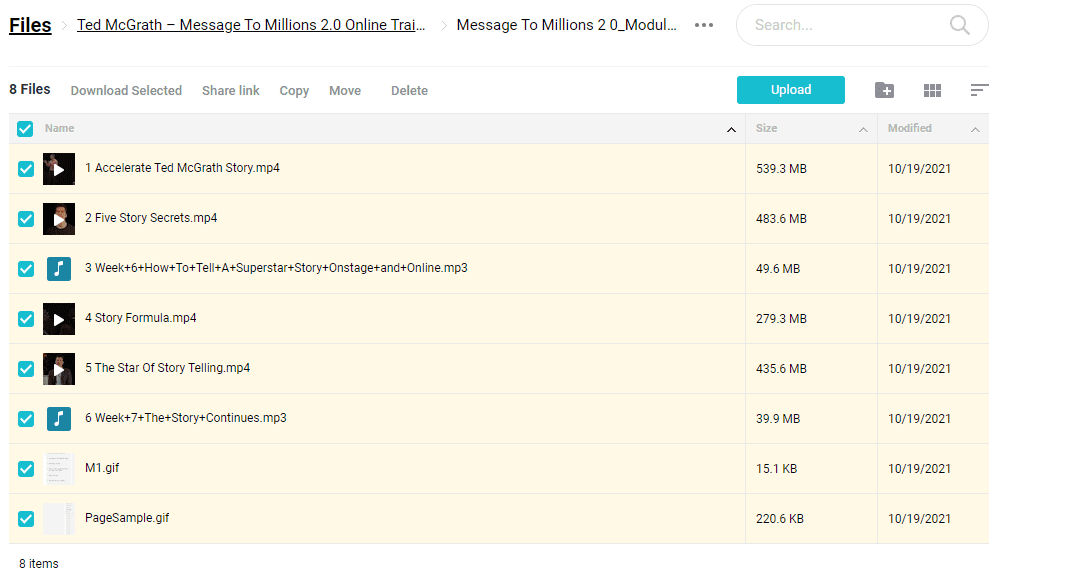This screenshot has width=1081, height=580.
Task: Click the Size column header label
Action: [x=766, y=128]
